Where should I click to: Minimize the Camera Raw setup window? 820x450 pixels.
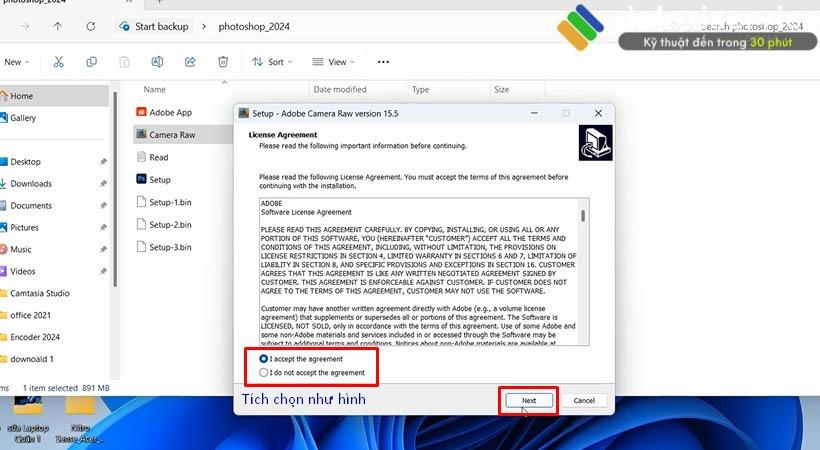[534, 113]
